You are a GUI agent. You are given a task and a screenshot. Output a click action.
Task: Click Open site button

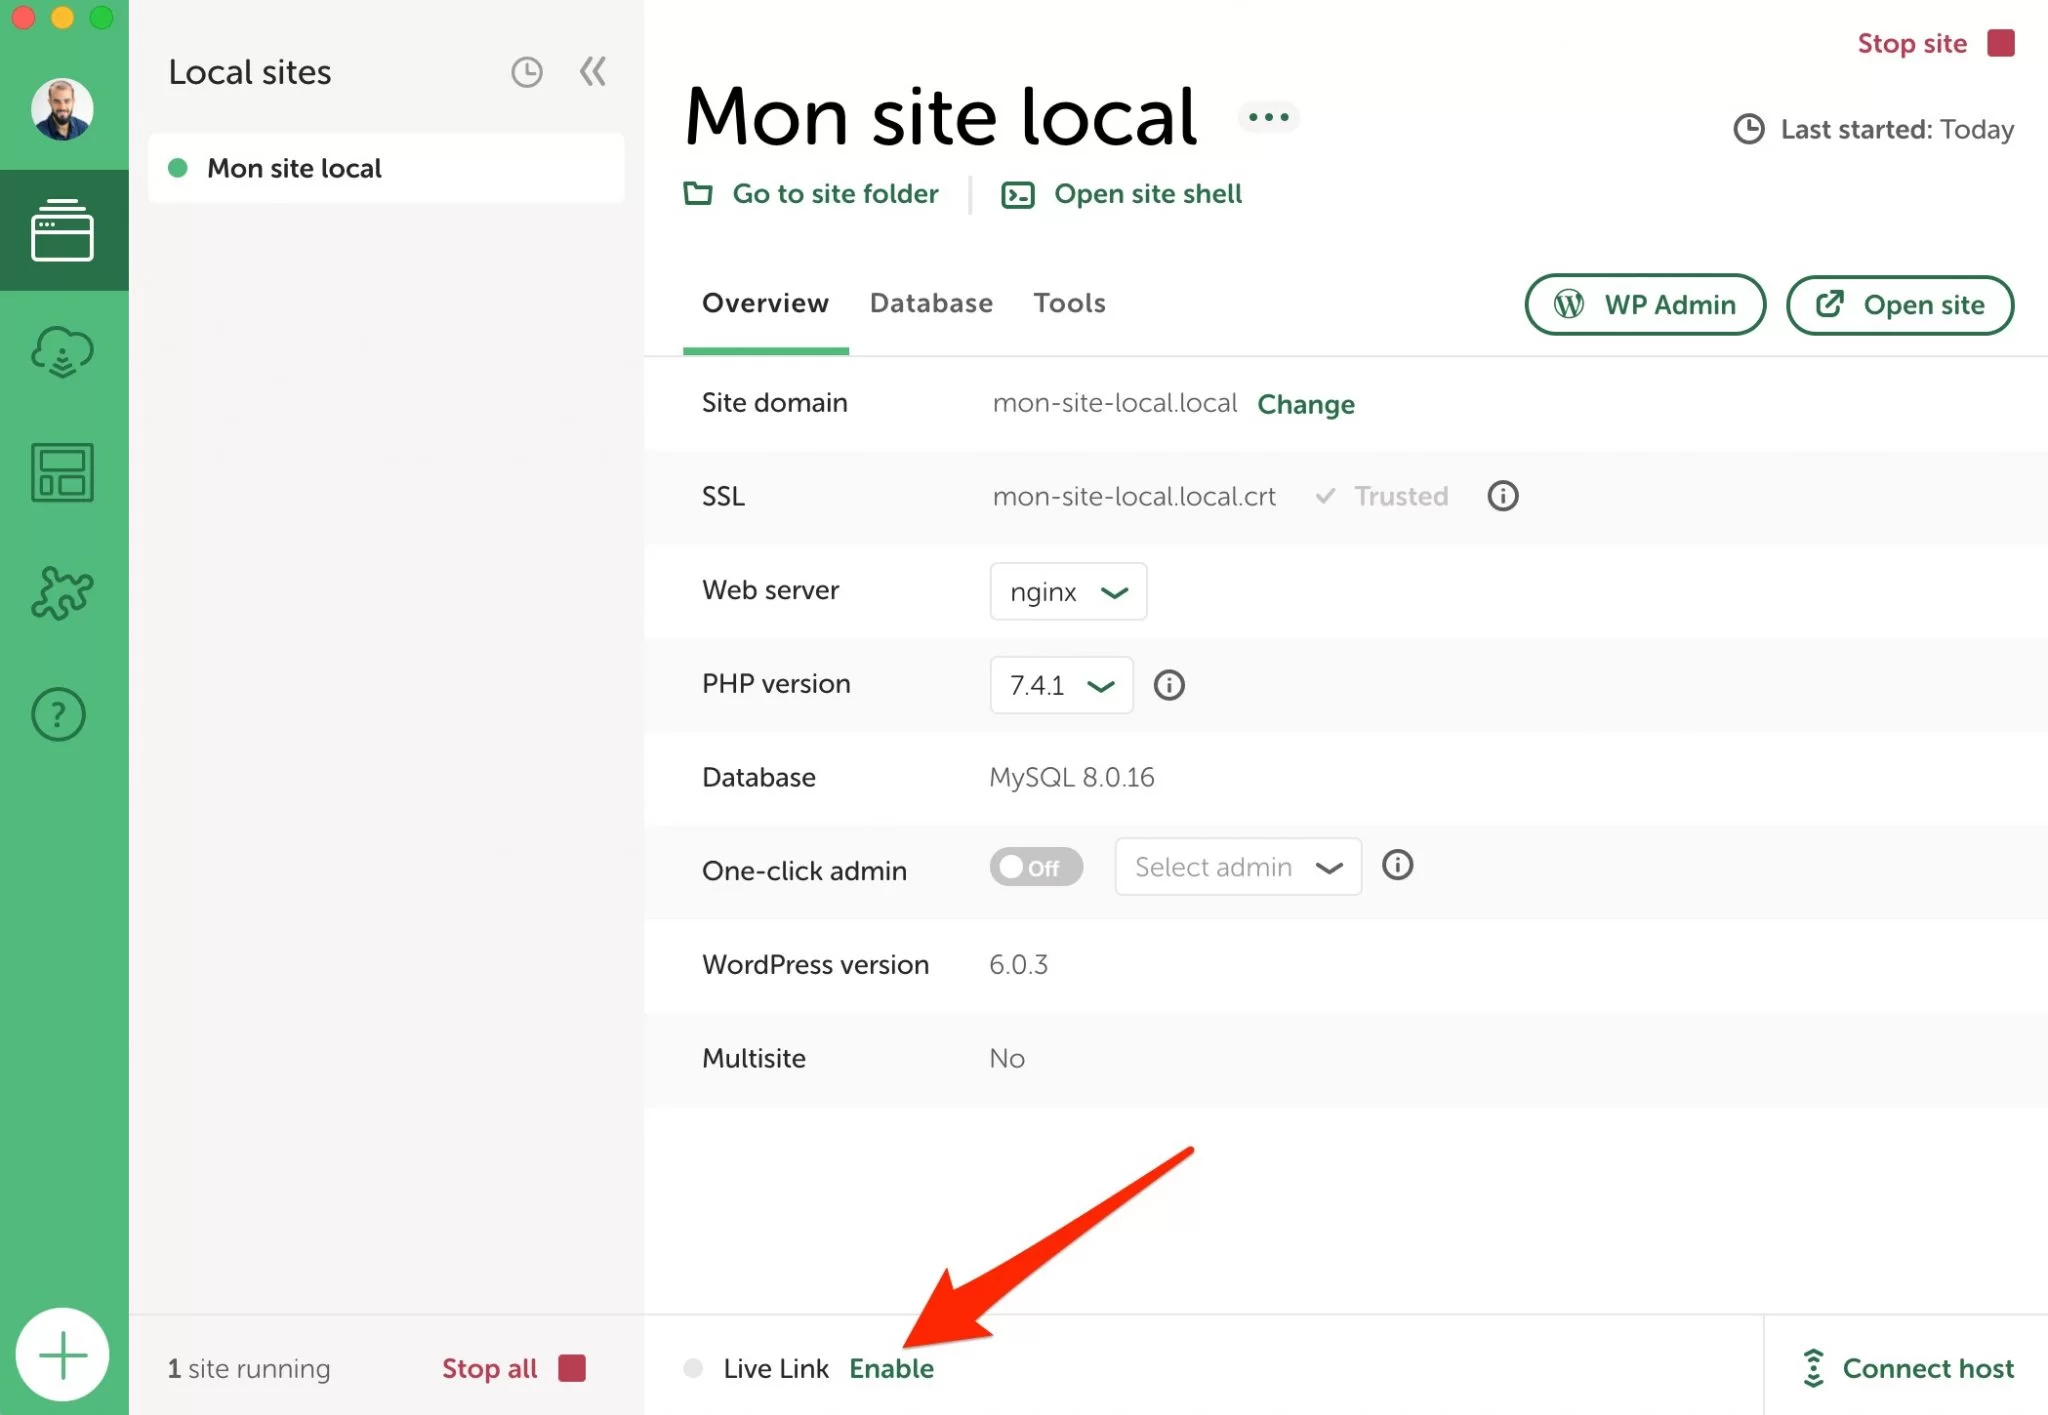point(1900,305)
